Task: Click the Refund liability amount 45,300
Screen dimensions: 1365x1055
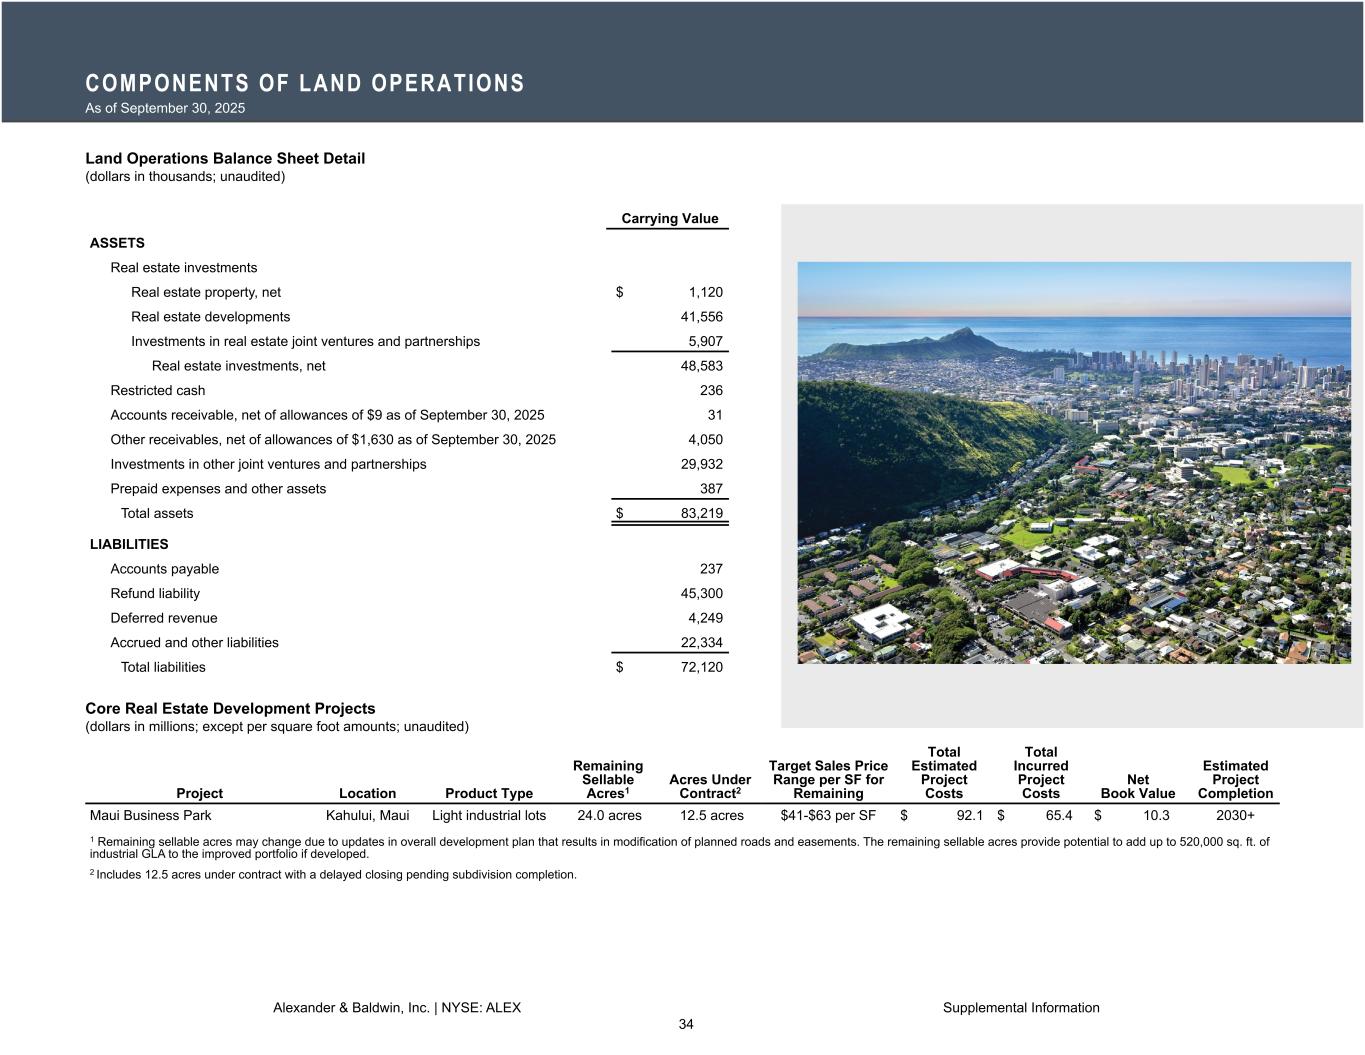Action: [x=701, y=594]
